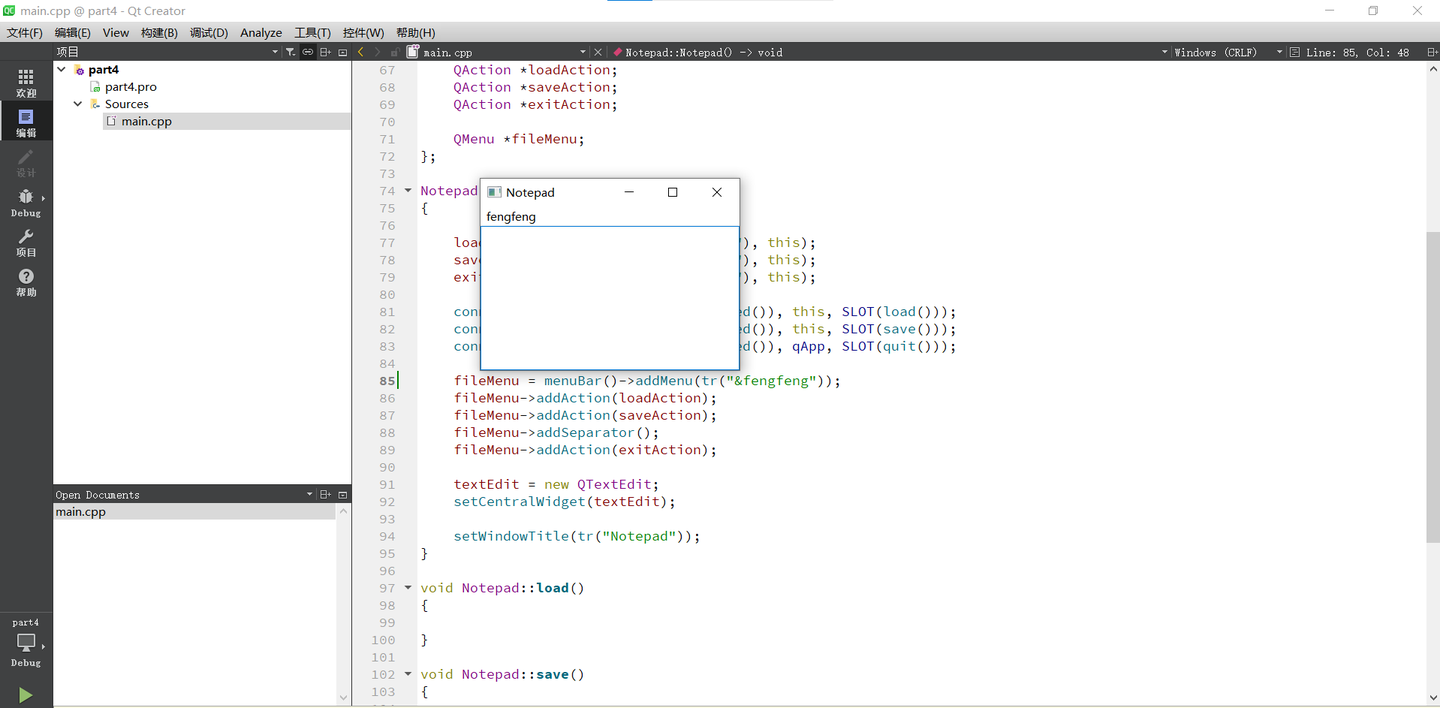This screenshot has width=1440, height=708.
Task: Switch to Debug mode in left sidebar
Action: (x=26, y=202)
